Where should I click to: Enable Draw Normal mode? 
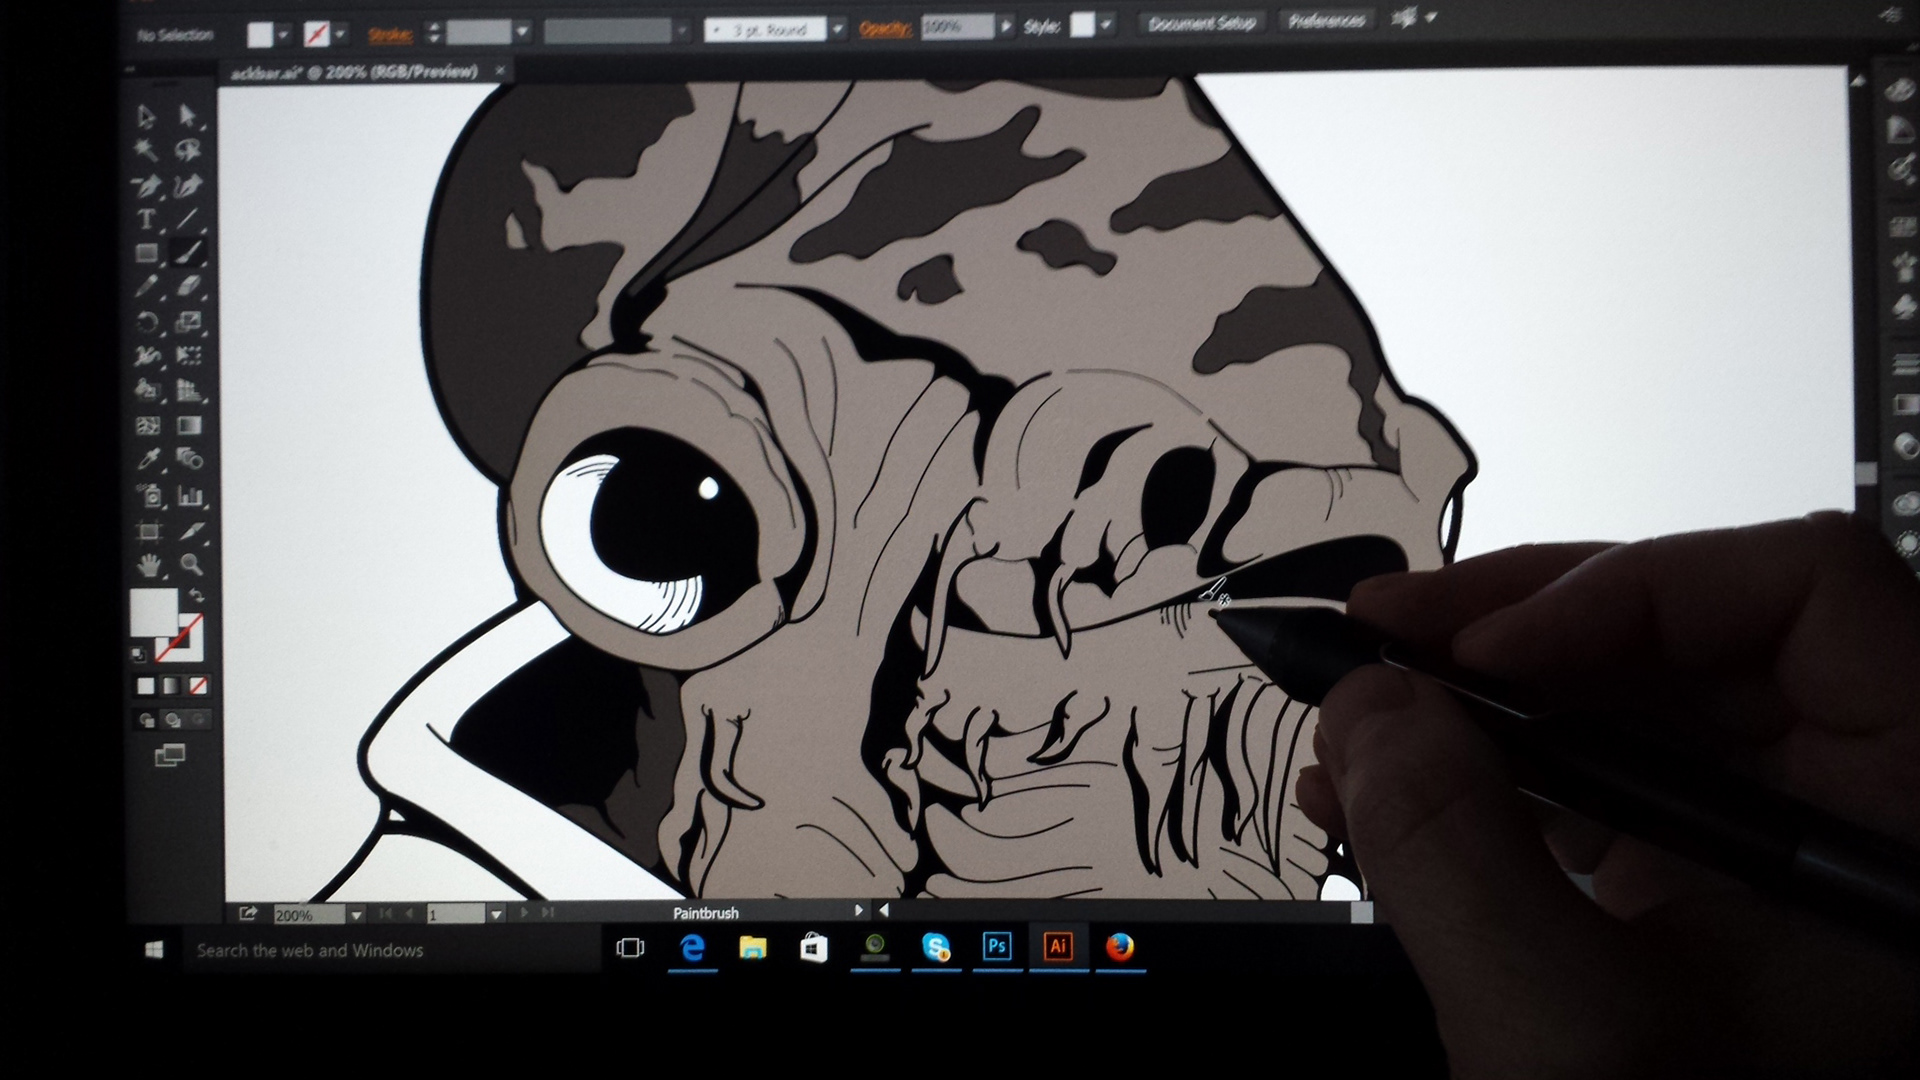pyautogui.click(x=147, y=720)
